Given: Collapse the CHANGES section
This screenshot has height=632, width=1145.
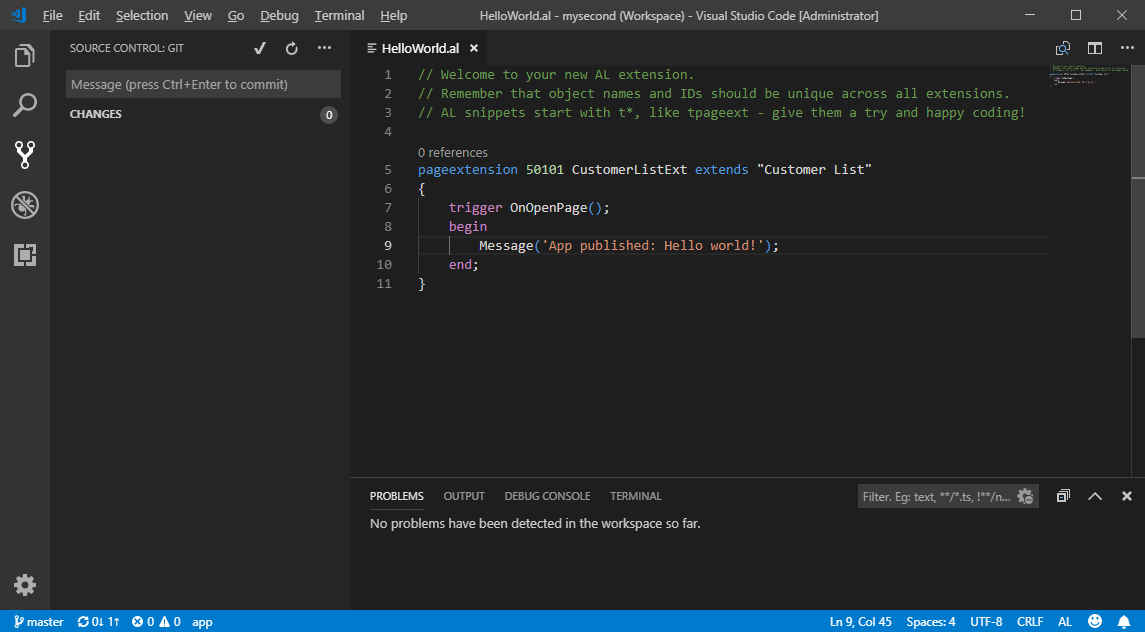Looking at the screenshot, I should tap(96, 115).
